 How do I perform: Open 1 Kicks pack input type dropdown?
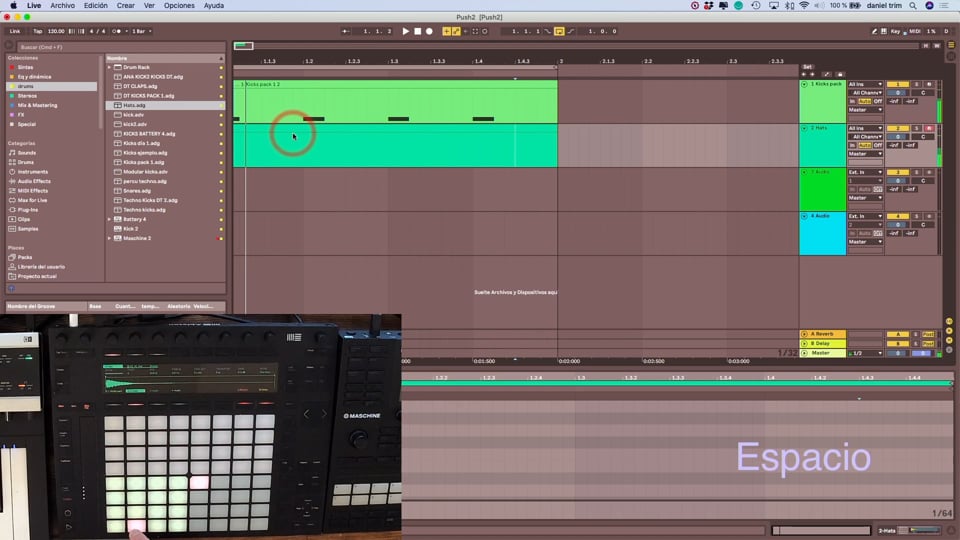pos(865,84)
